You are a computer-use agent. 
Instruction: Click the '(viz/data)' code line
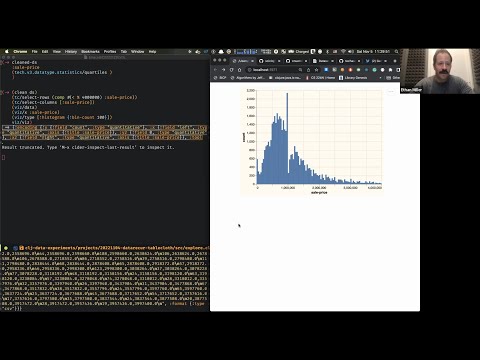click(25, 107)
